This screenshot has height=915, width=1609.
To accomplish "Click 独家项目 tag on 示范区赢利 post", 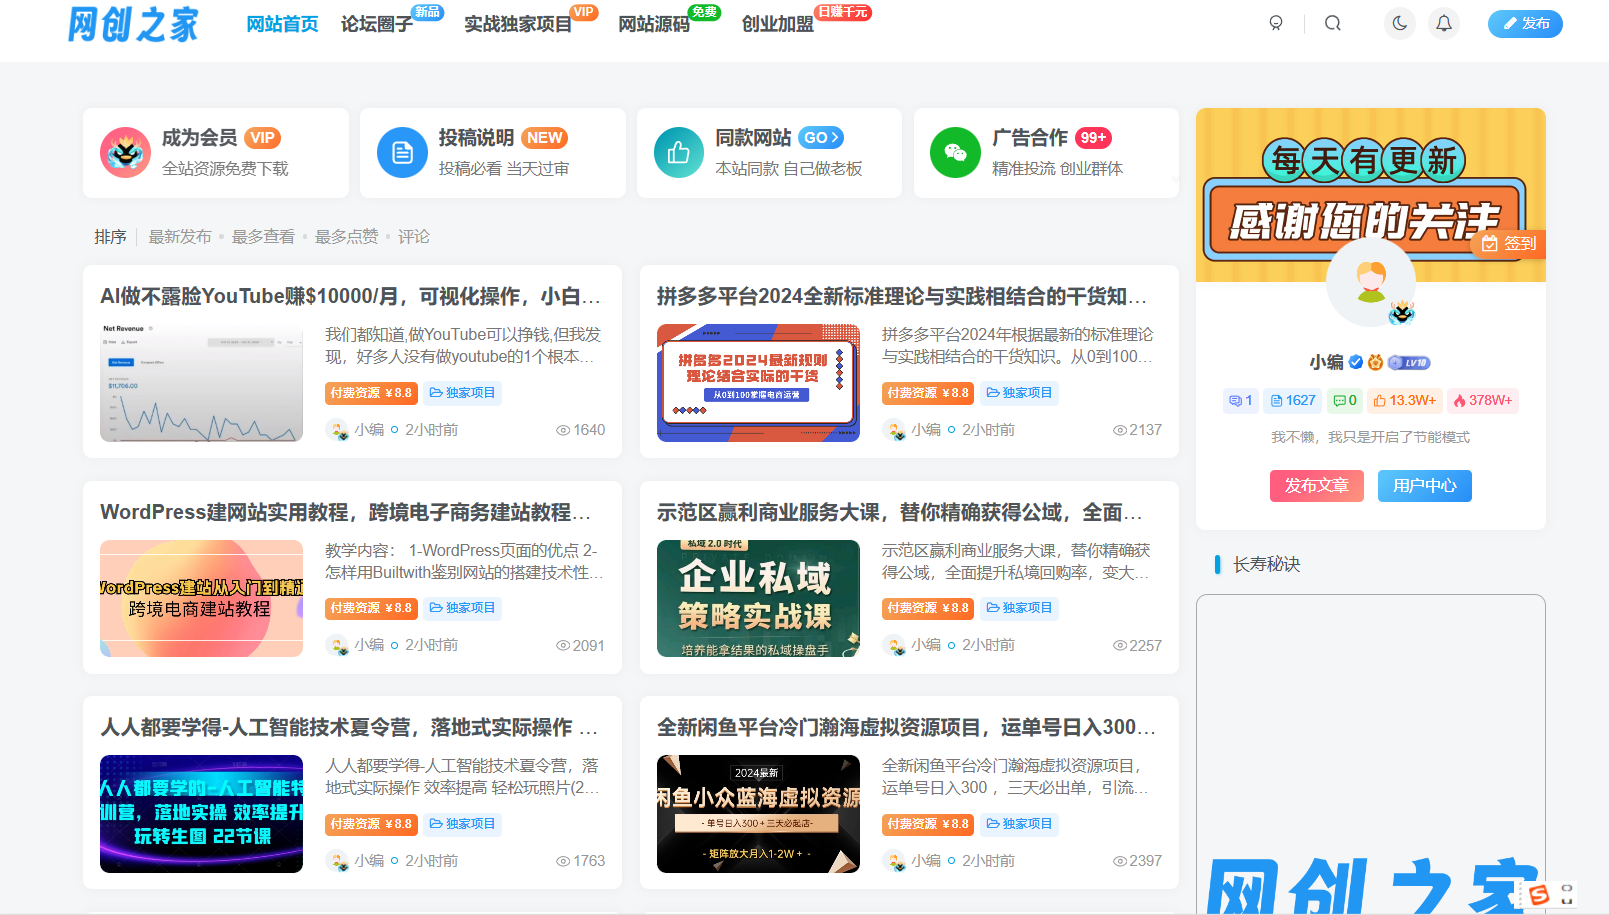I will point(1019,608).
